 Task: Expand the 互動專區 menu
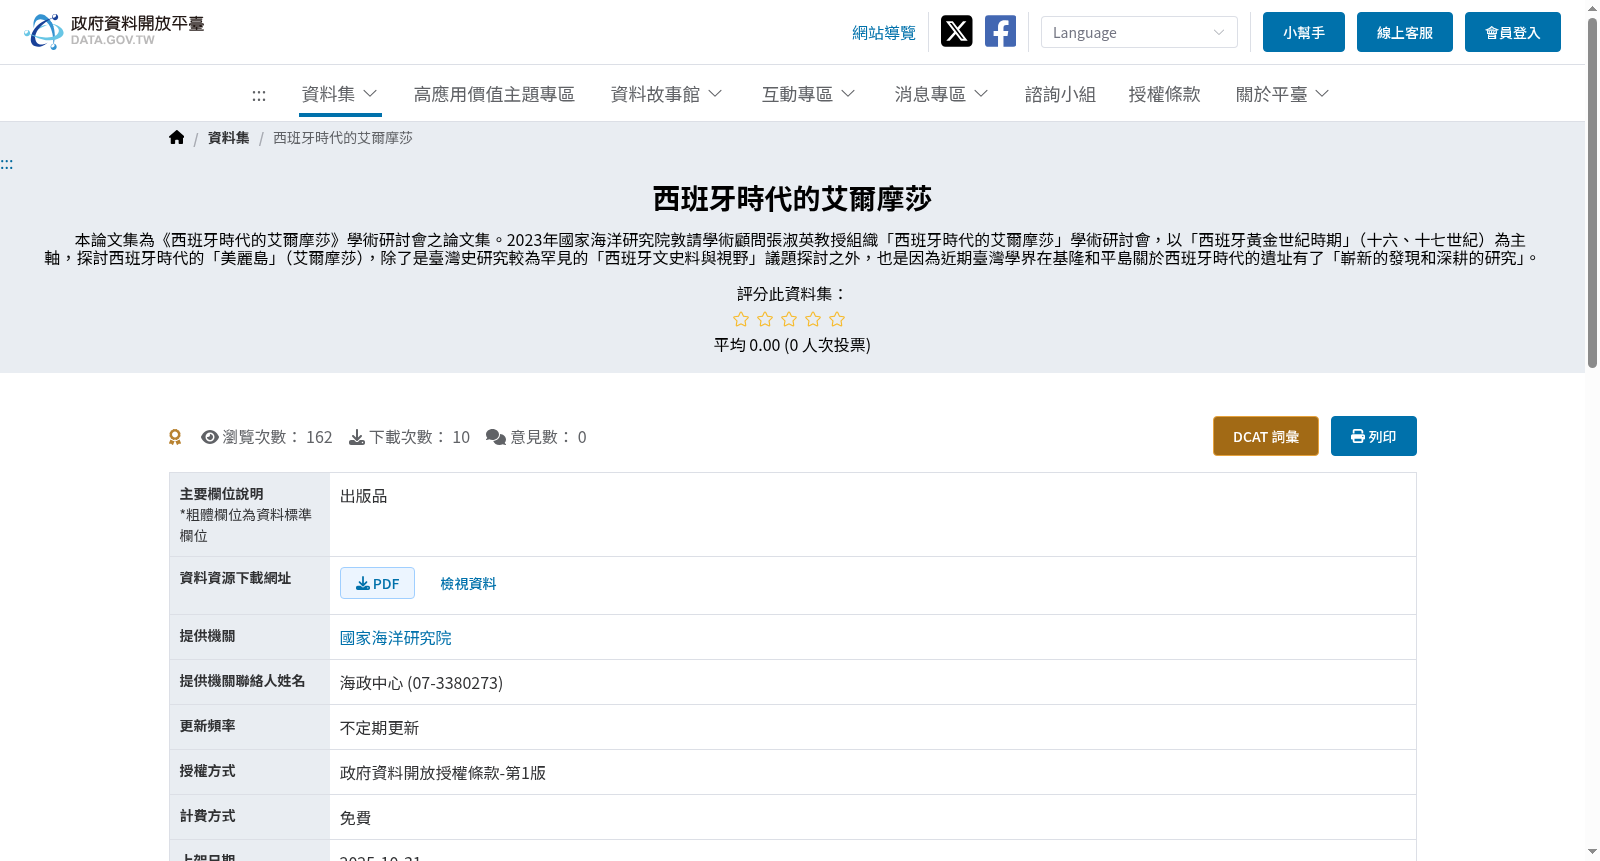click(x=809, y=94)
